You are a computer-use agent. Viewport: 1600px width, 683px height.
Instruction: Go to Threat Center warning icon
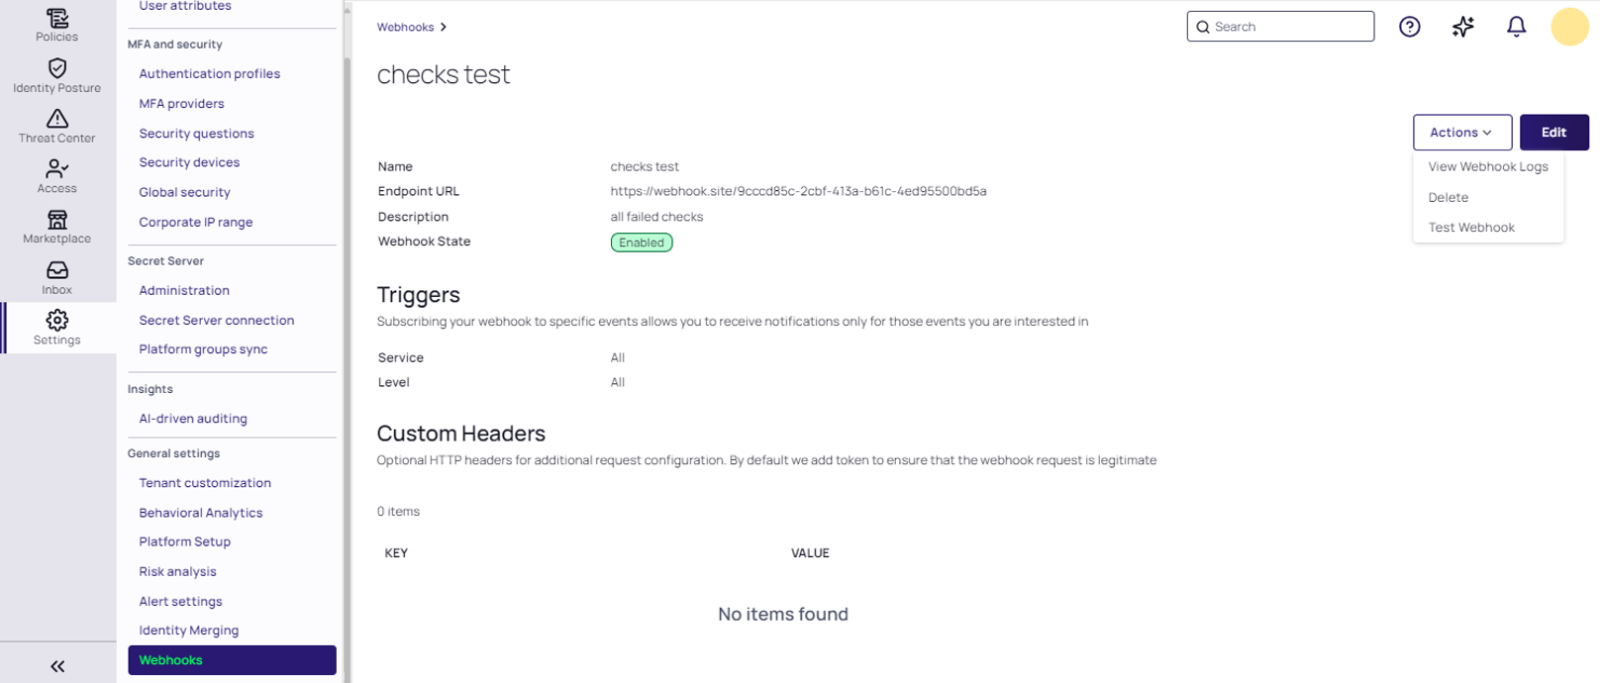pos(57,119)
